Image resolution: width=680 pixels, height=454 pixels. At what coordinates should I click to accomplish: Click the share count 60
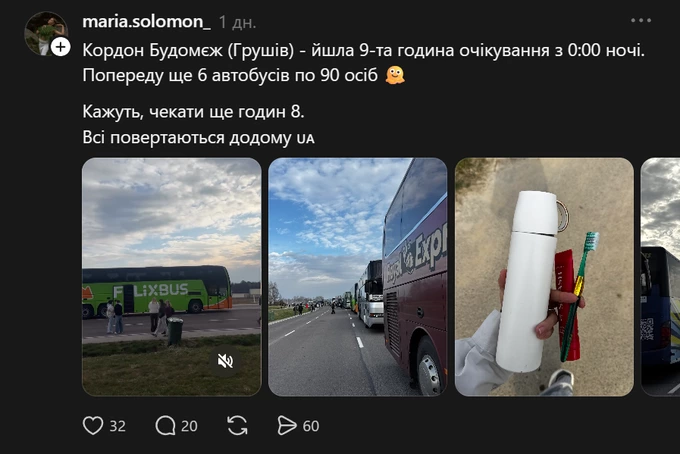click(x=311, y=426)
